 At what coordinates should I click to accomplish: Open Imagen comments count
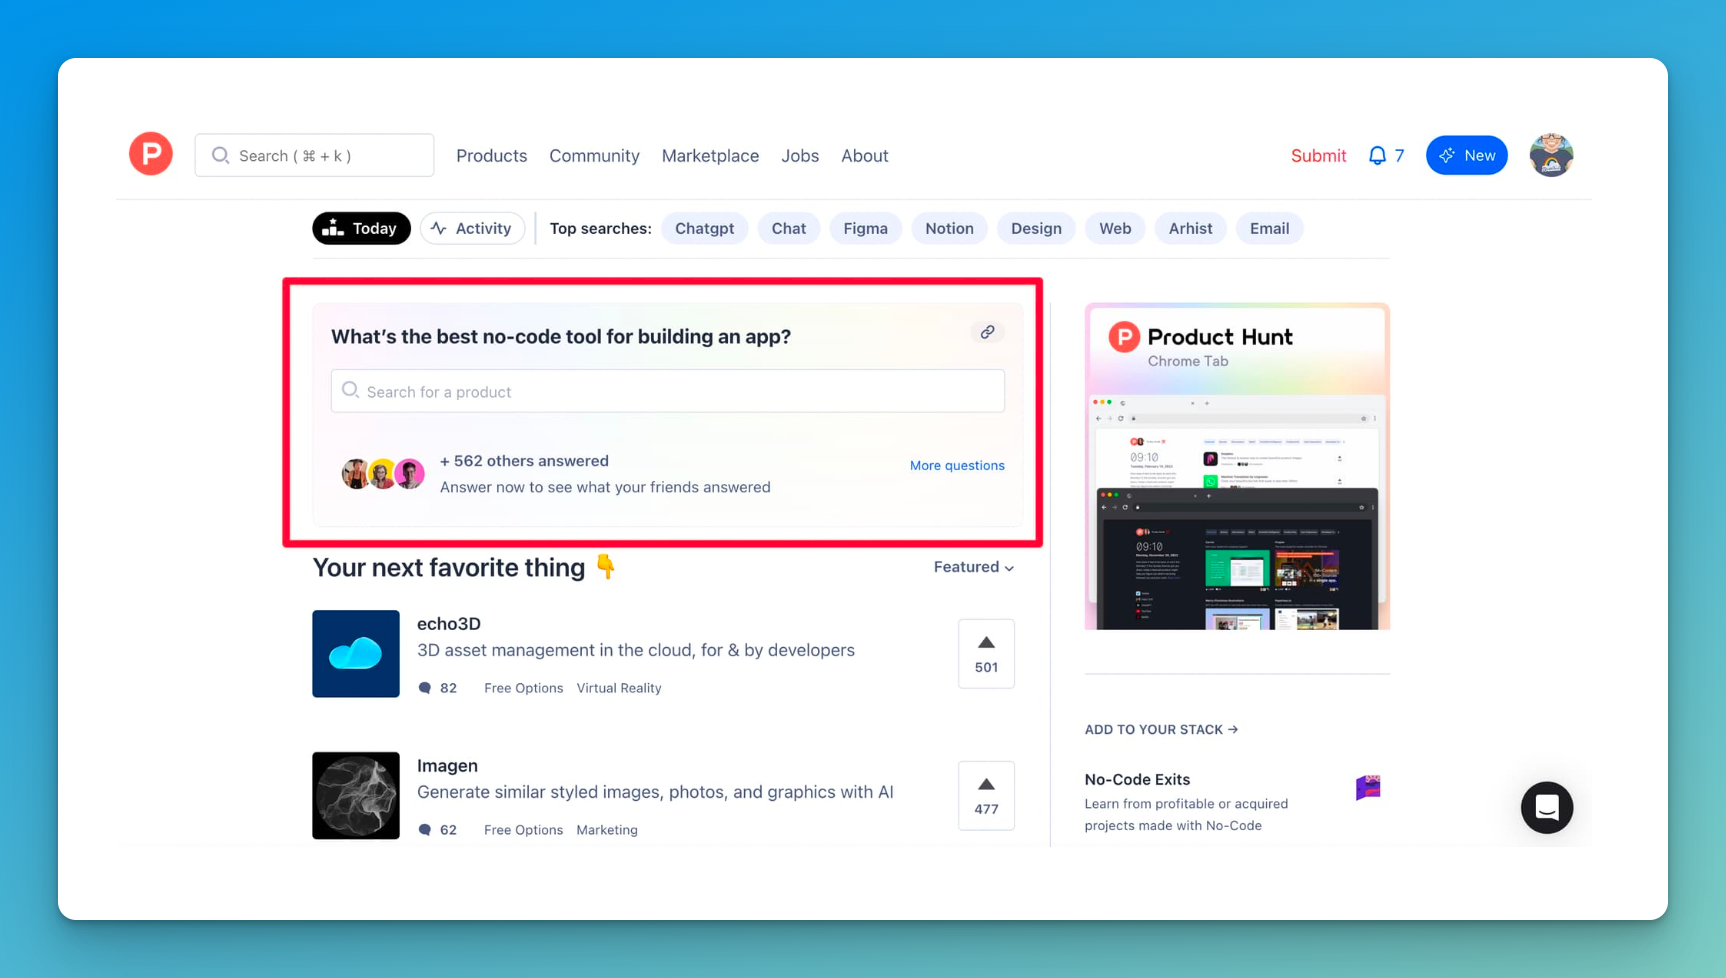click(x=437, y=830)
